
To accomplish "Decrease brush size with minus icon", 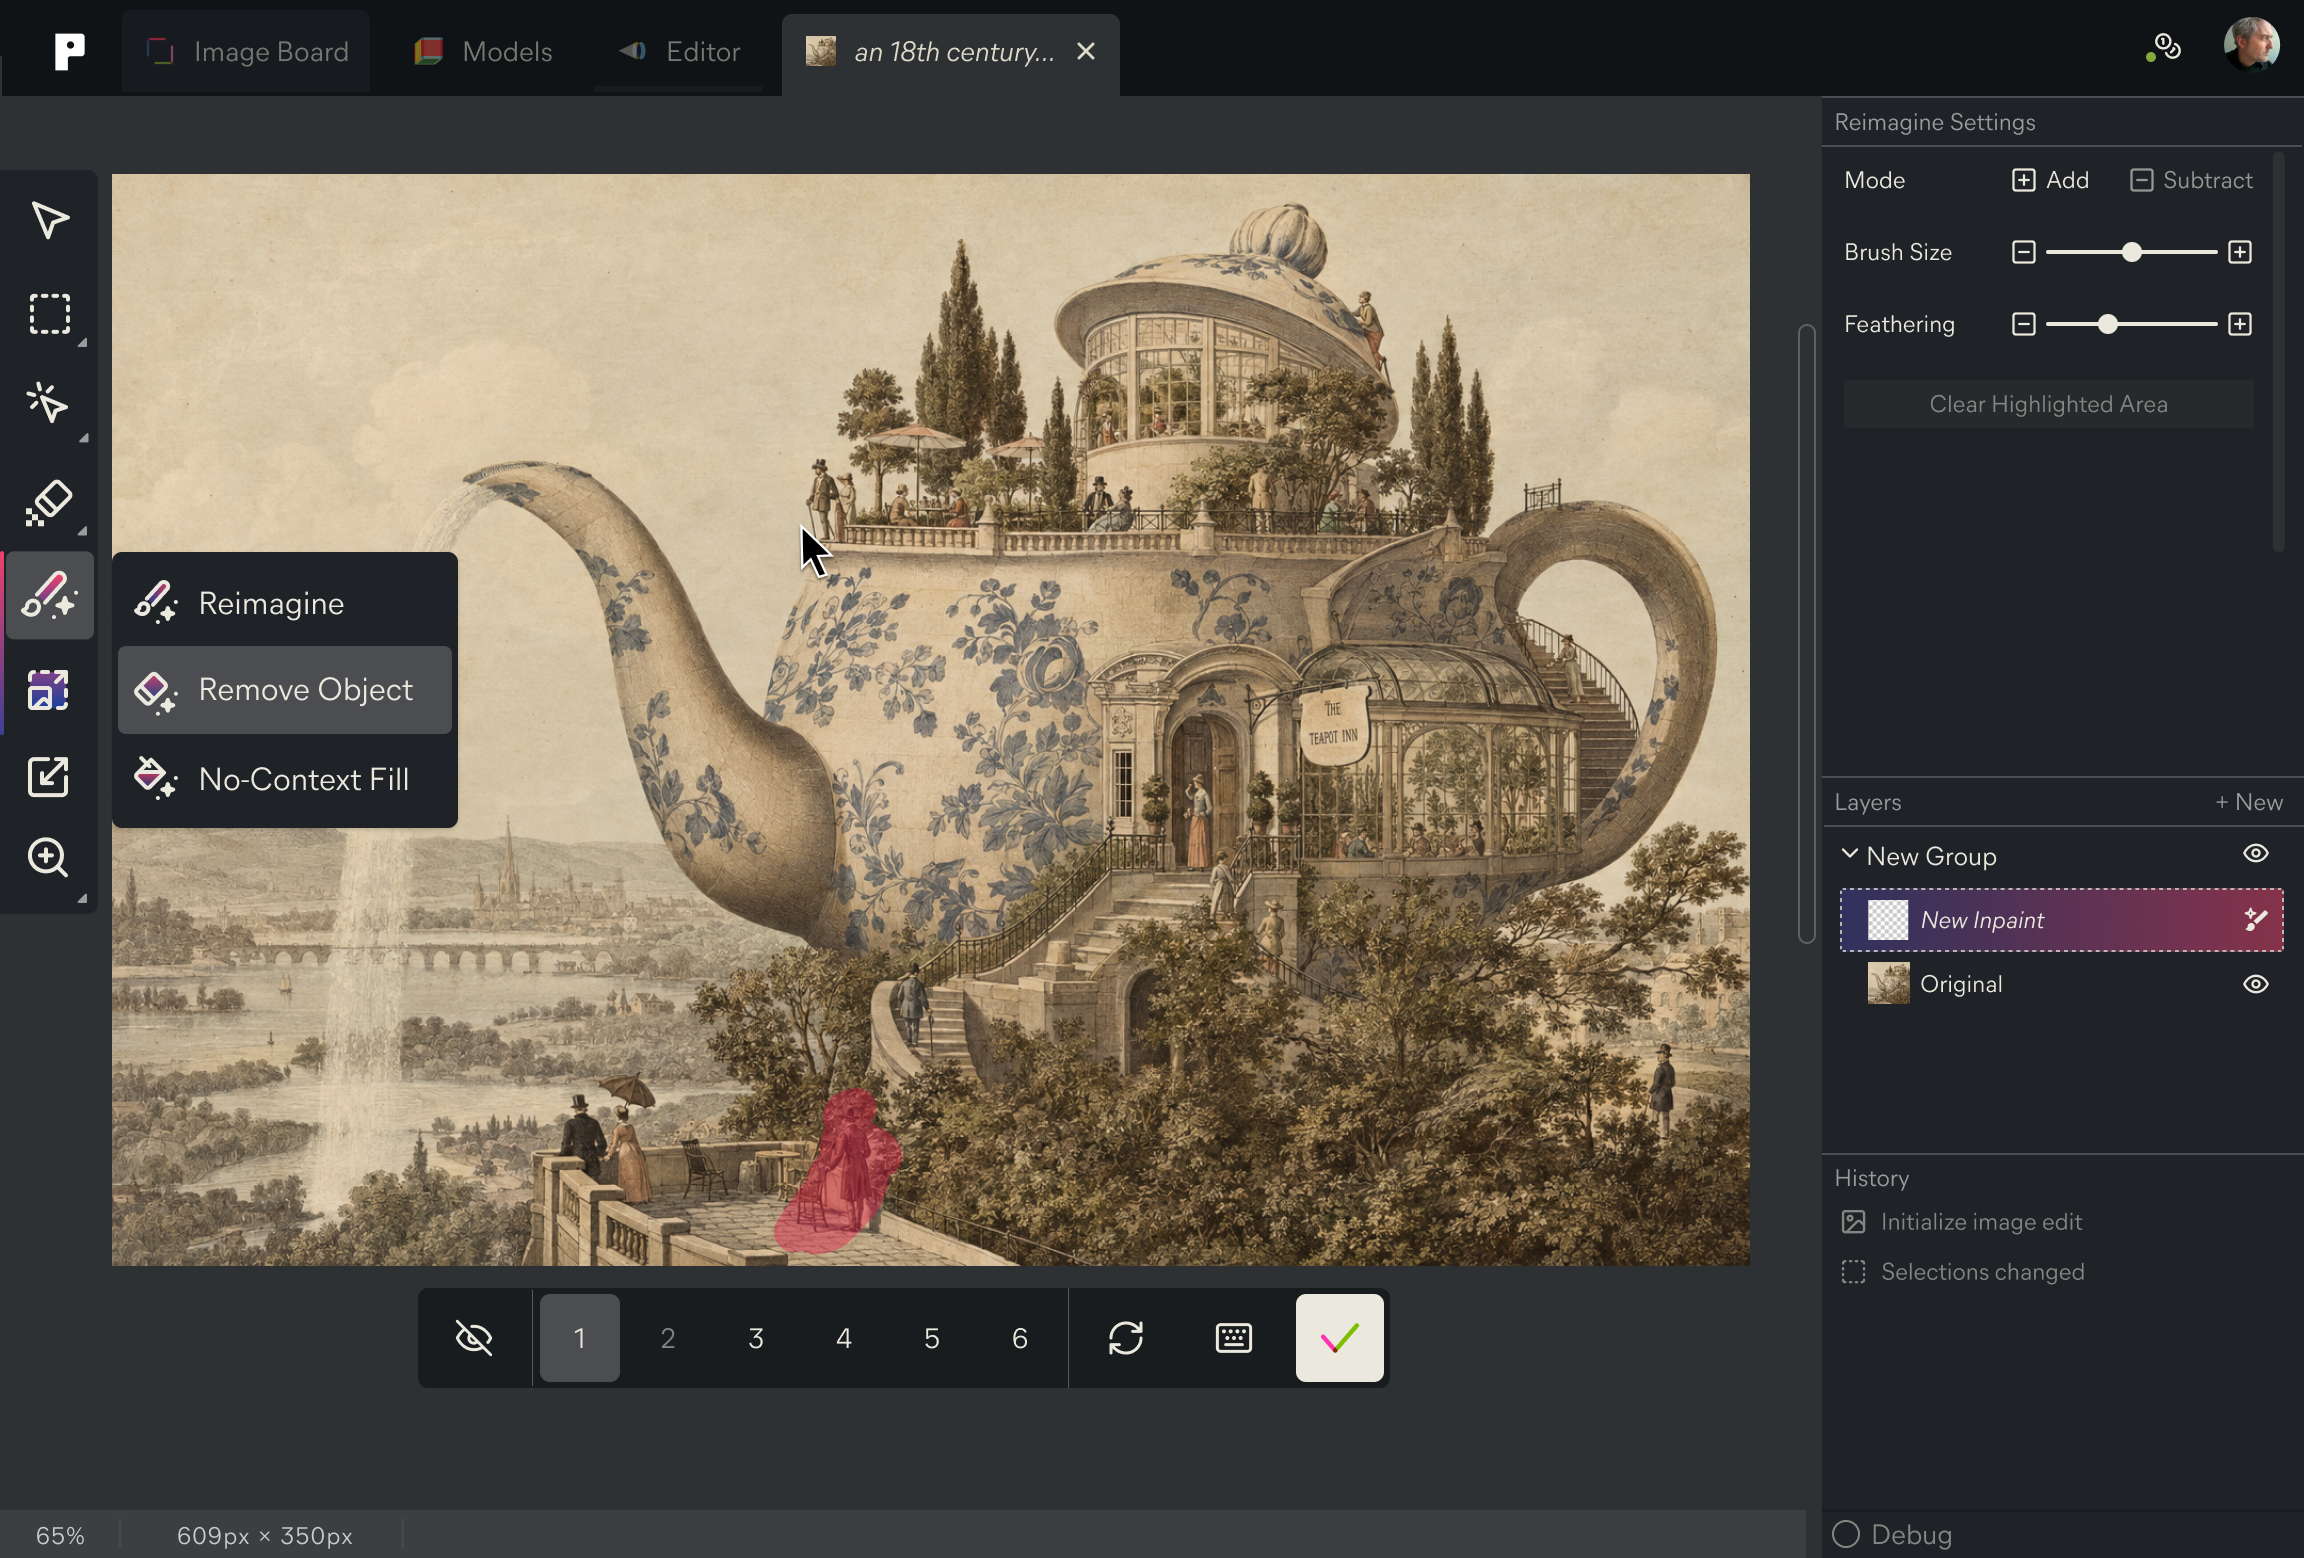I will (2023, 252).
